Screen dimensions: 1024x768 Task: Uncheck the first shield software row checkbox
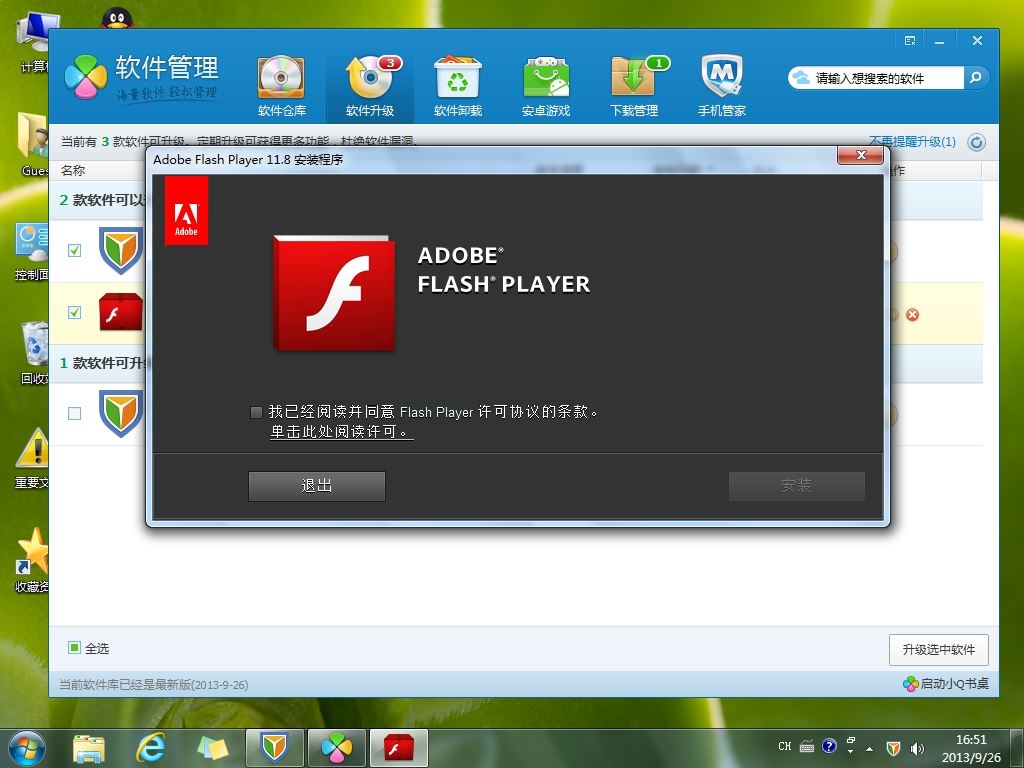[x=74, y=251]
